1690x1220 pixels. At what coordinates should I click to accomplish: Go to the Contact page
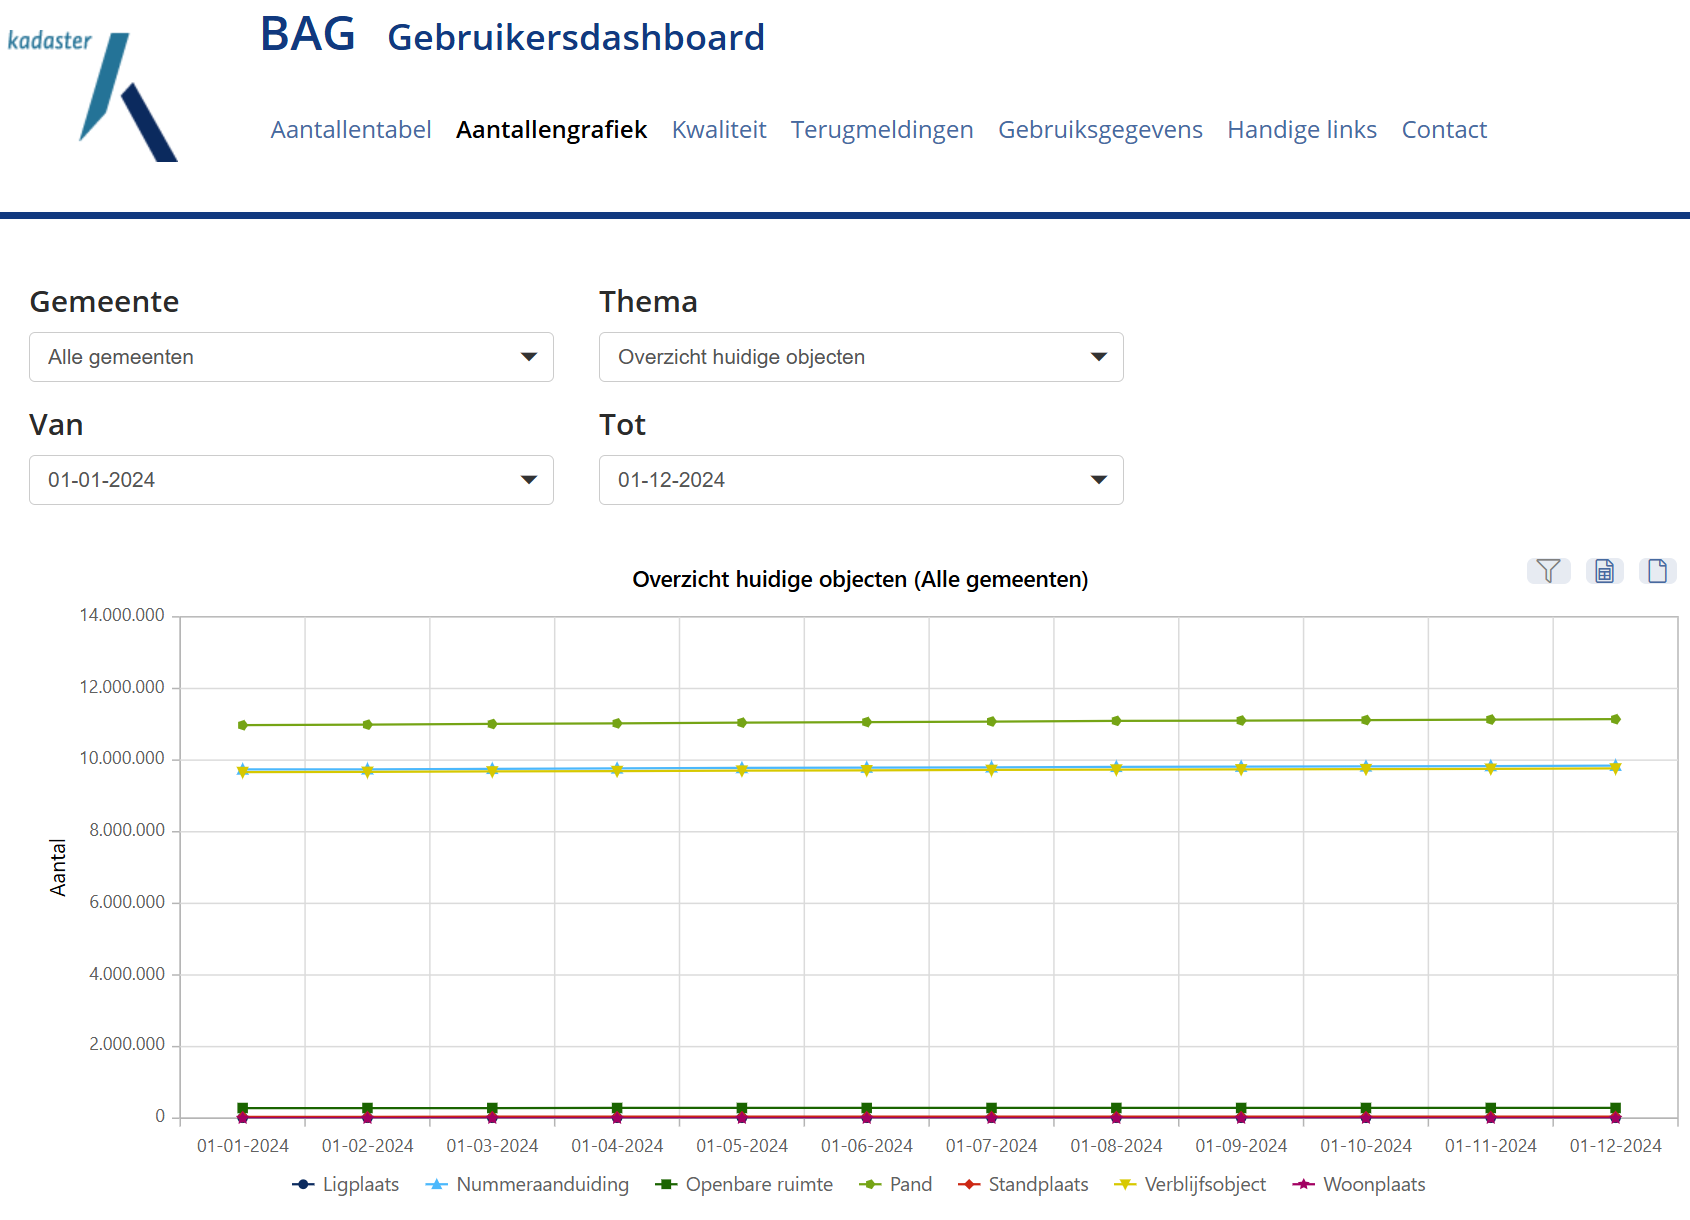(x=1444, y=130)
